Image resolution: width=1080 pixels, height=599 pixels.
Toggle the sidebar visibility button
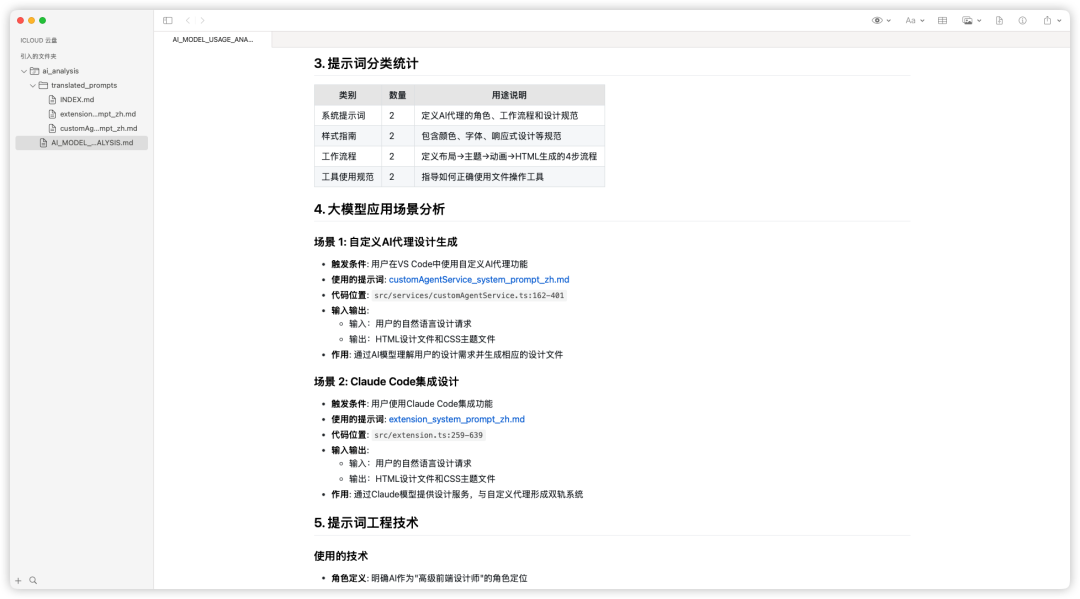coord(167,20)
